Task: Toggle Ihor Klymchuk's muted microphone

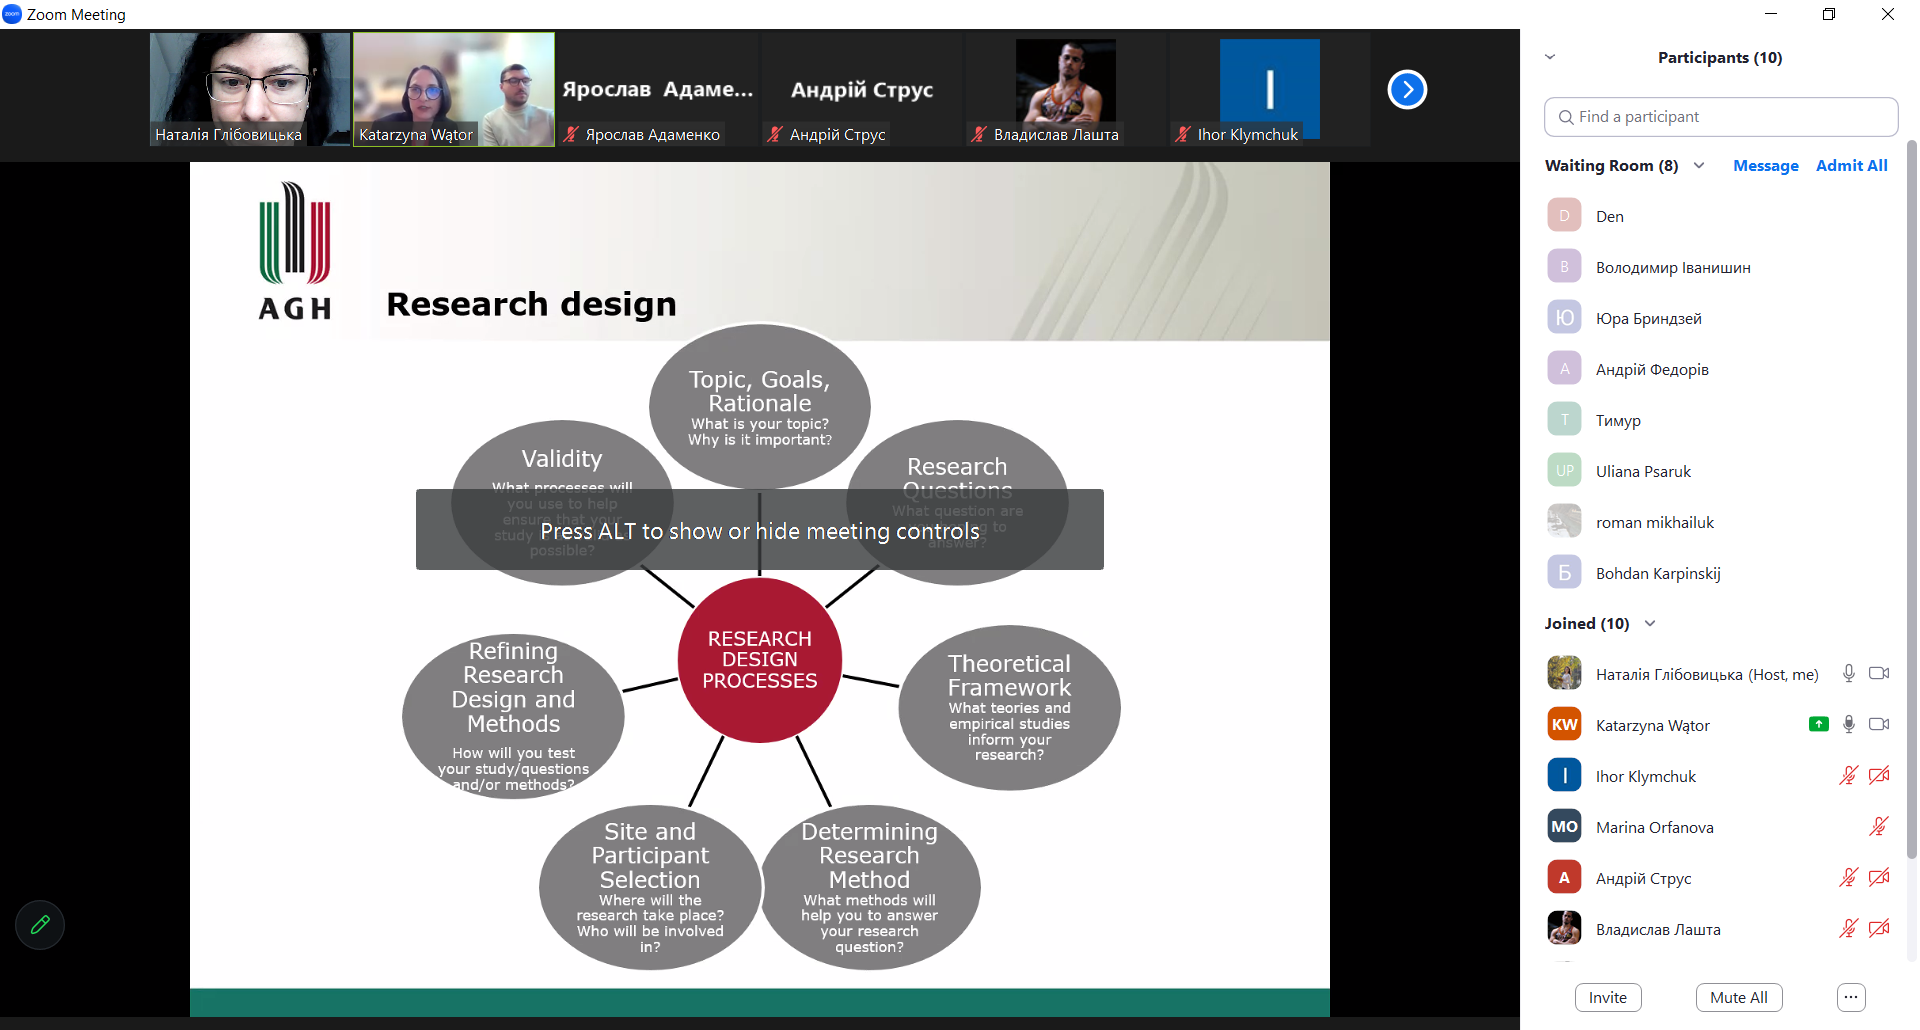Action: pos(1848,776)
